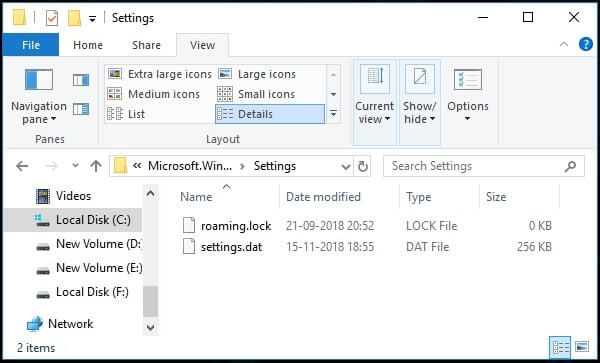Viewport: 600px width, 363px height.
Task: Refresh the folder with the refresh icon
Action: (362, 166)
